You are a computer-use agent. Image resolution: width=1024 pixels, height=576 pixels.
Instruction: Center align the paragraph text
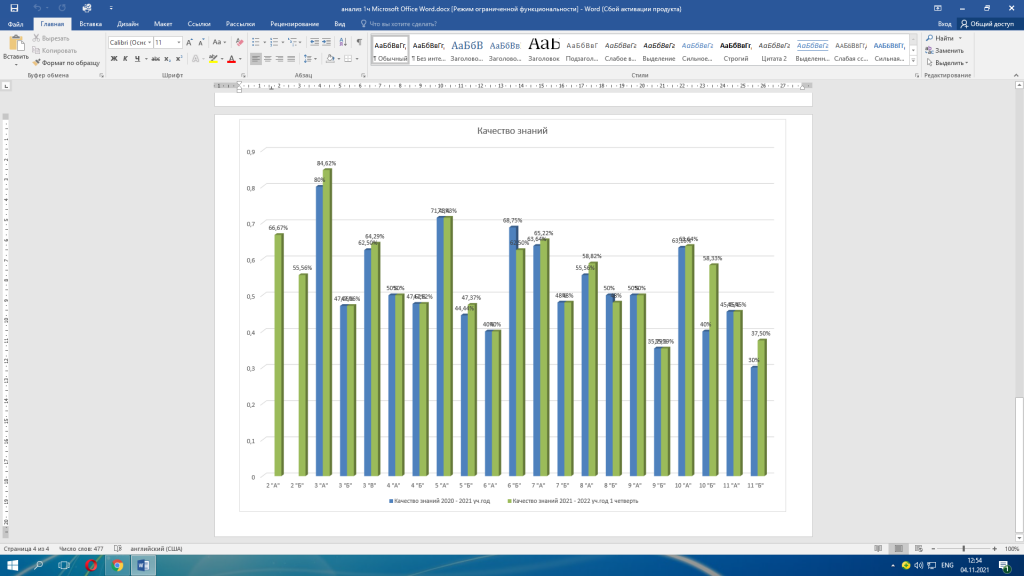click(270, 59)
